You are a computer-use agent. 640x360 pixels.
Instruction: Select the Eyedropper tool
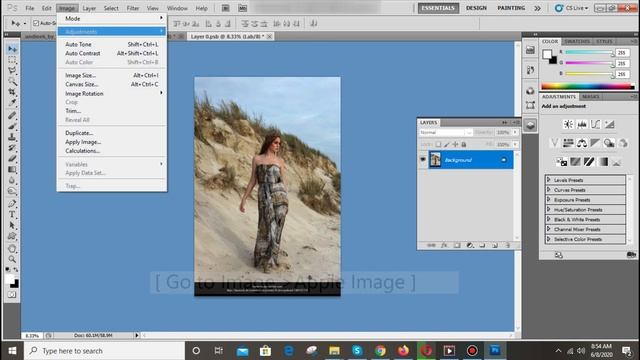[x=12, y=103]
